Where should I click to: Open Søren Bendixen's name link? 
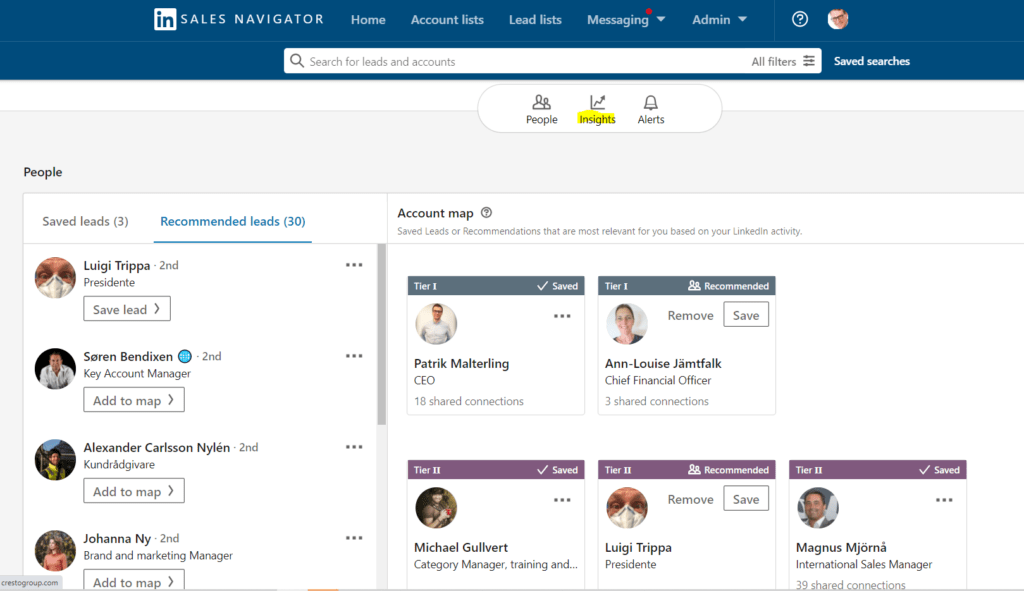point(128,357)
